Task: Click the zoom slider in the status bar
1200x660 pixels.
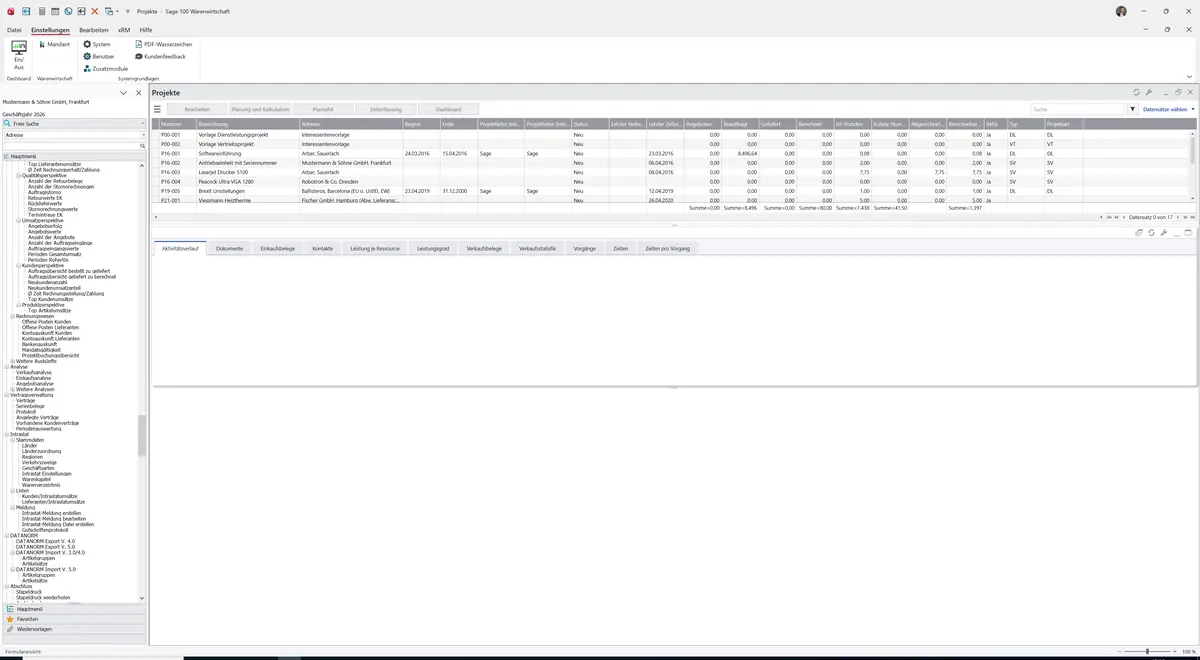Action: pyautogui.click(x=1147, y=651)
